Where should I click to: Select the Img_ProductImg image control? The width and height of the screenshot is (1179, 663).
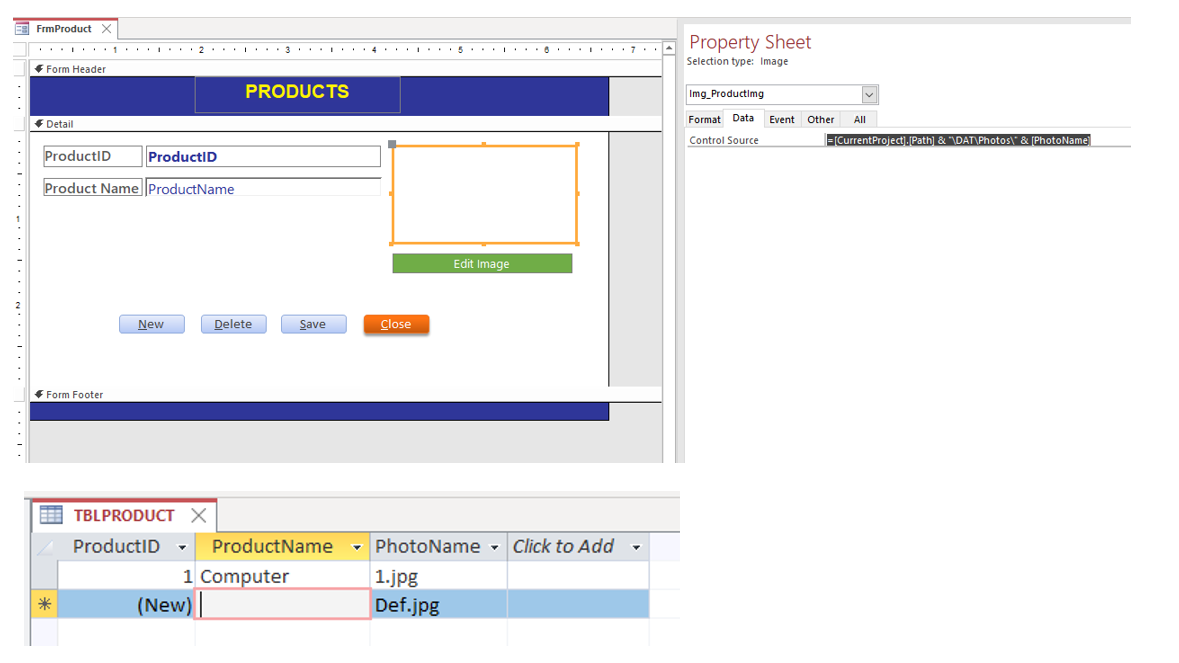click(484, 194)
